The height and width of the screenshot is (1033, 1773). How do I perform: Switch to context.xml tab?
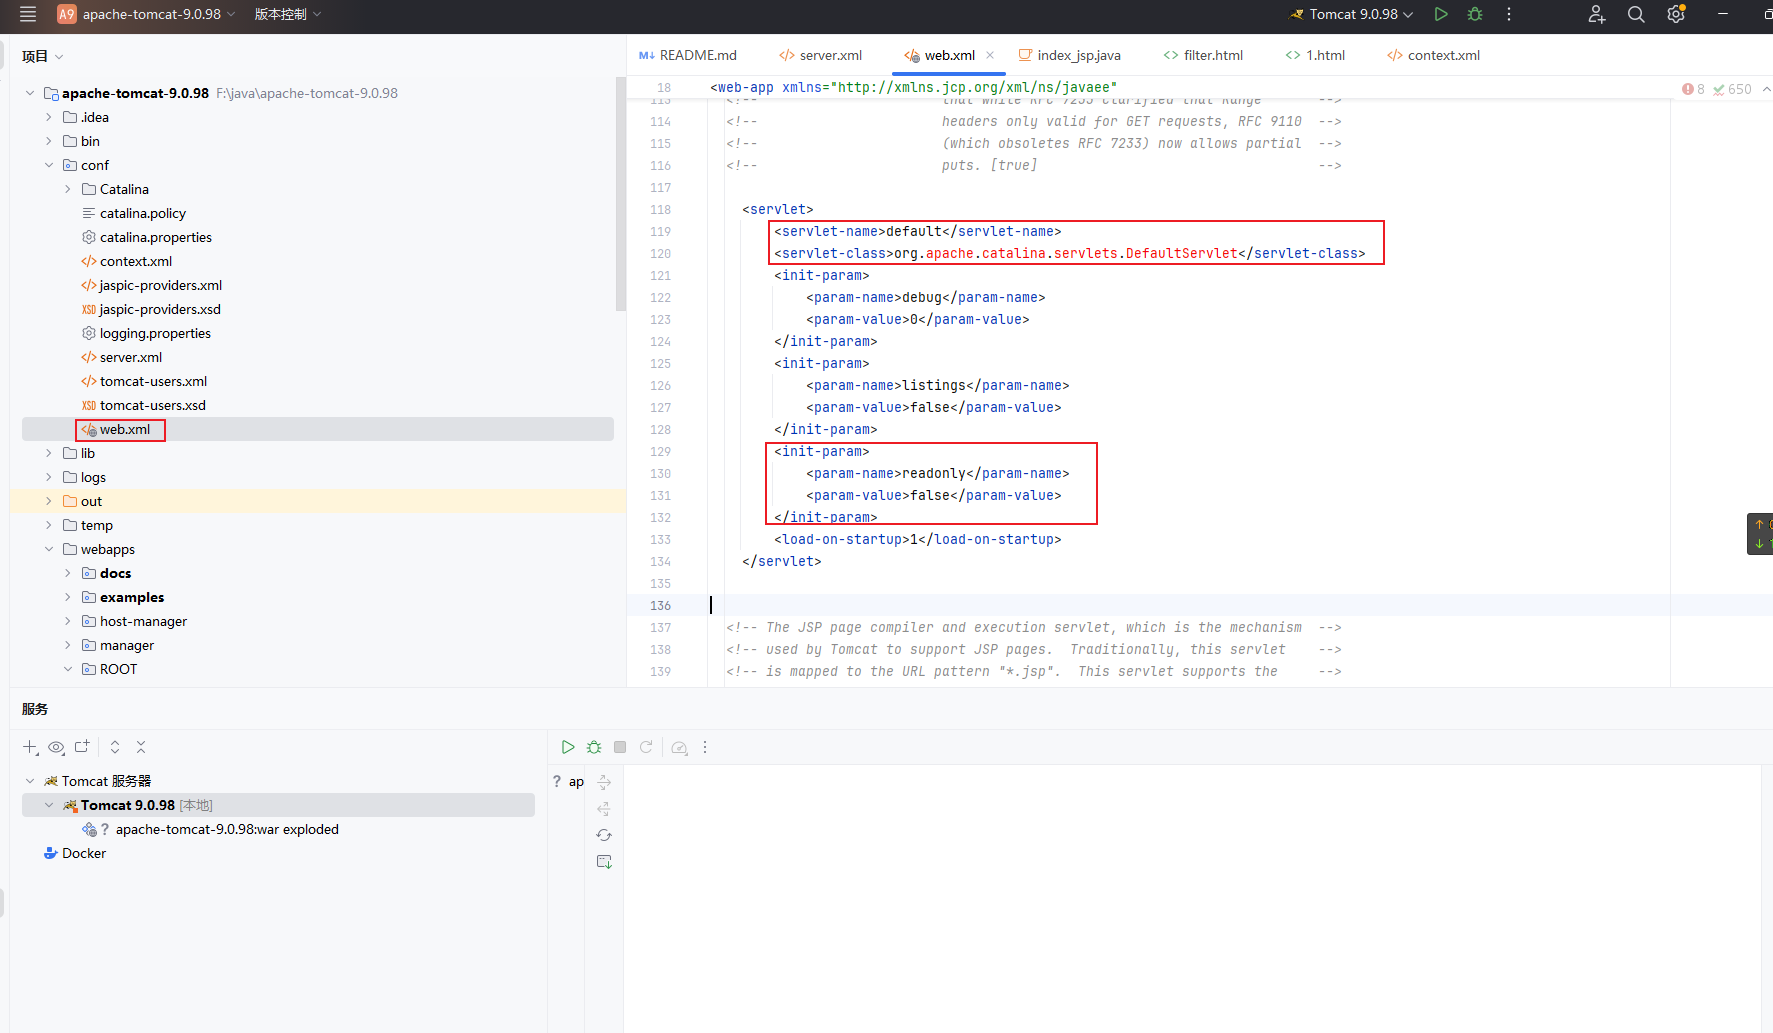click(1433, 55)
